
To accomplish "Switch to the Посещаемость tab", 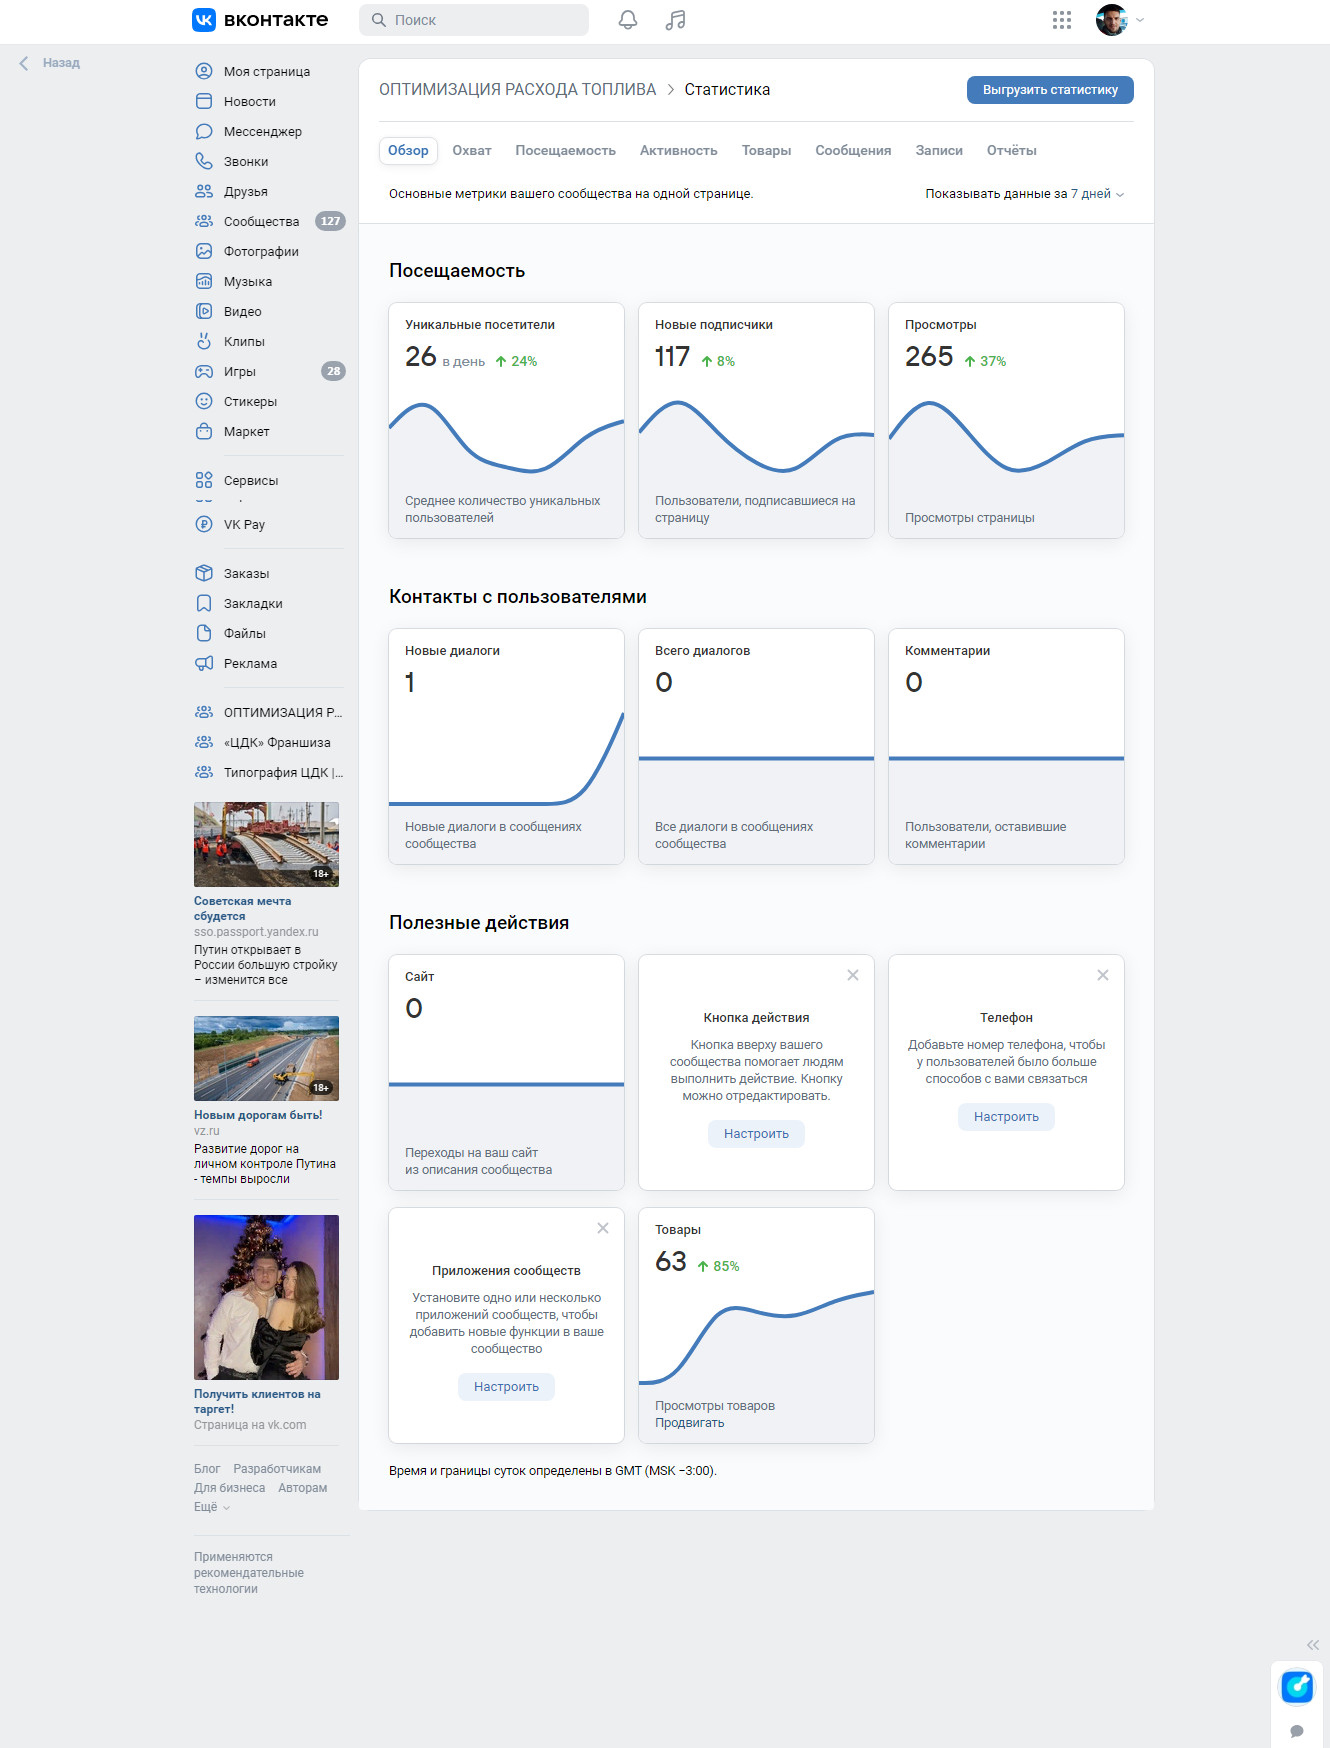I will [x=566, y=151].
